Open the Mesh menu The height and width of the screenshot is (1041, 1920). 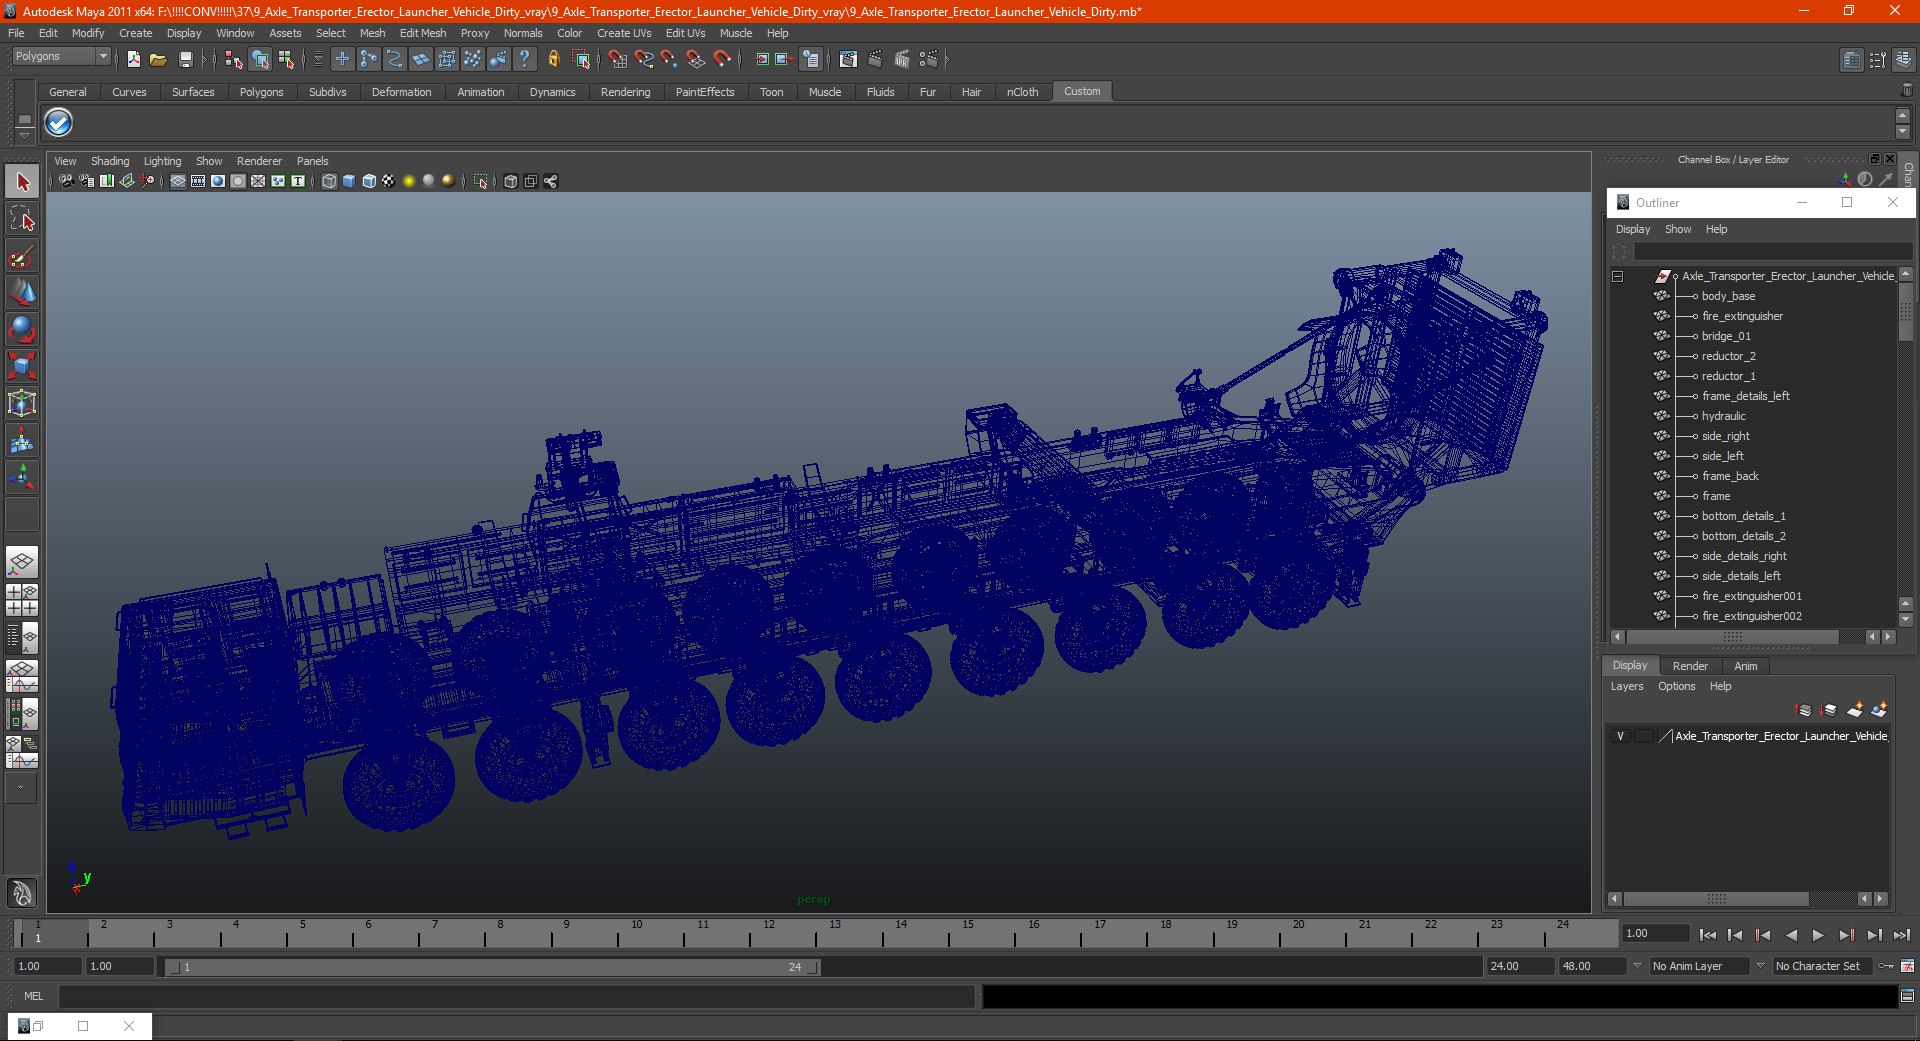372,33
